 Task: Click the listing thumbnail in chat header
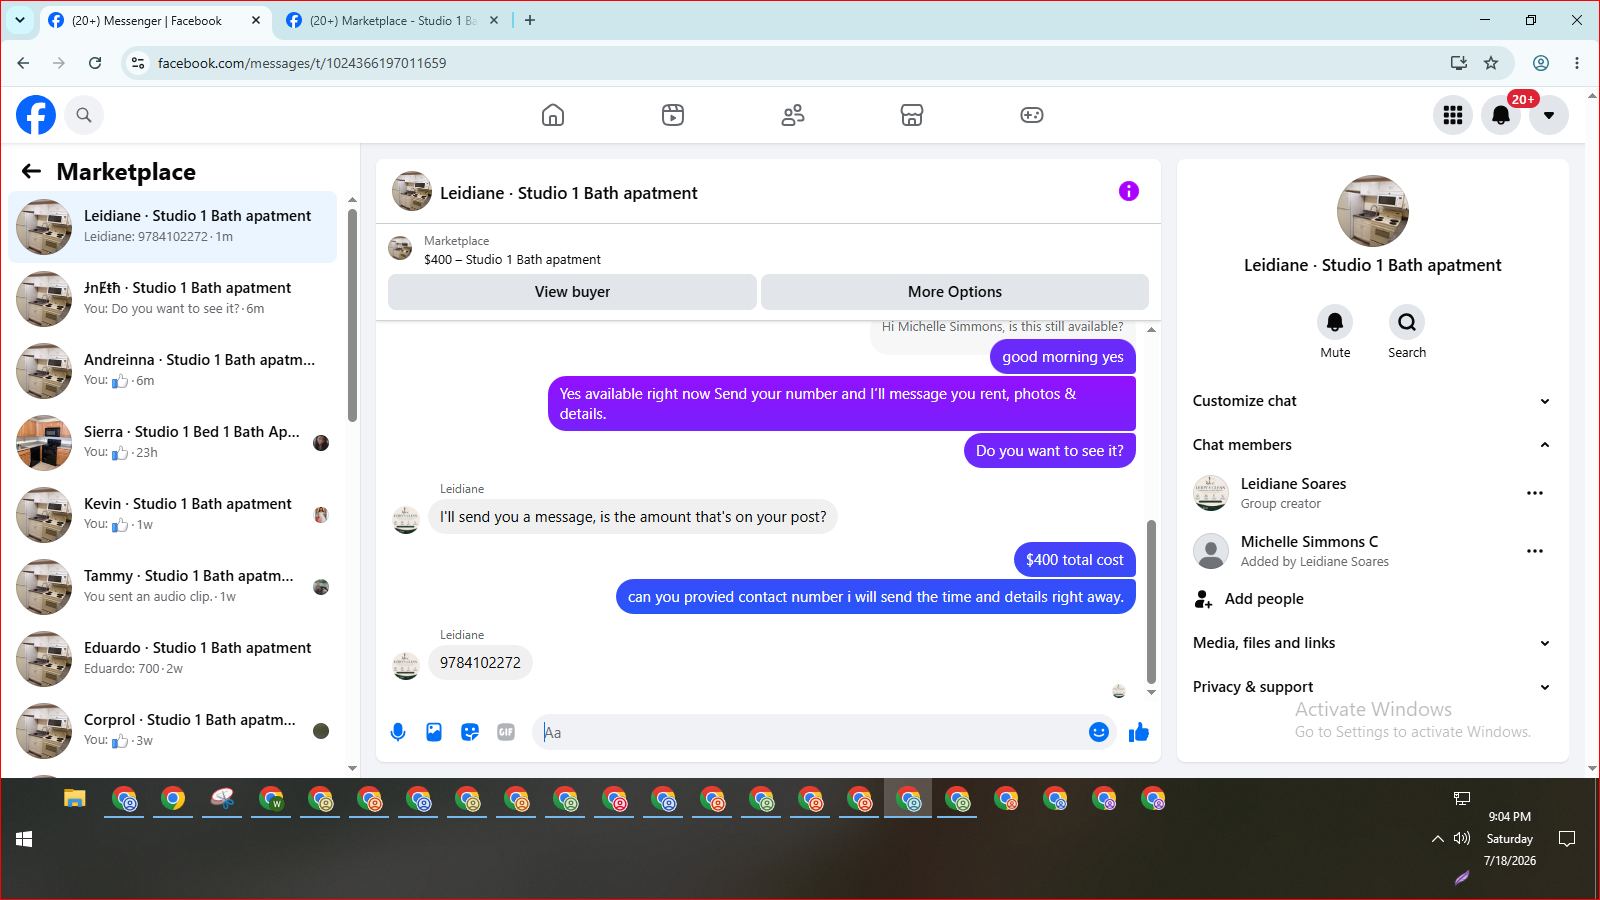coord(400,248)
